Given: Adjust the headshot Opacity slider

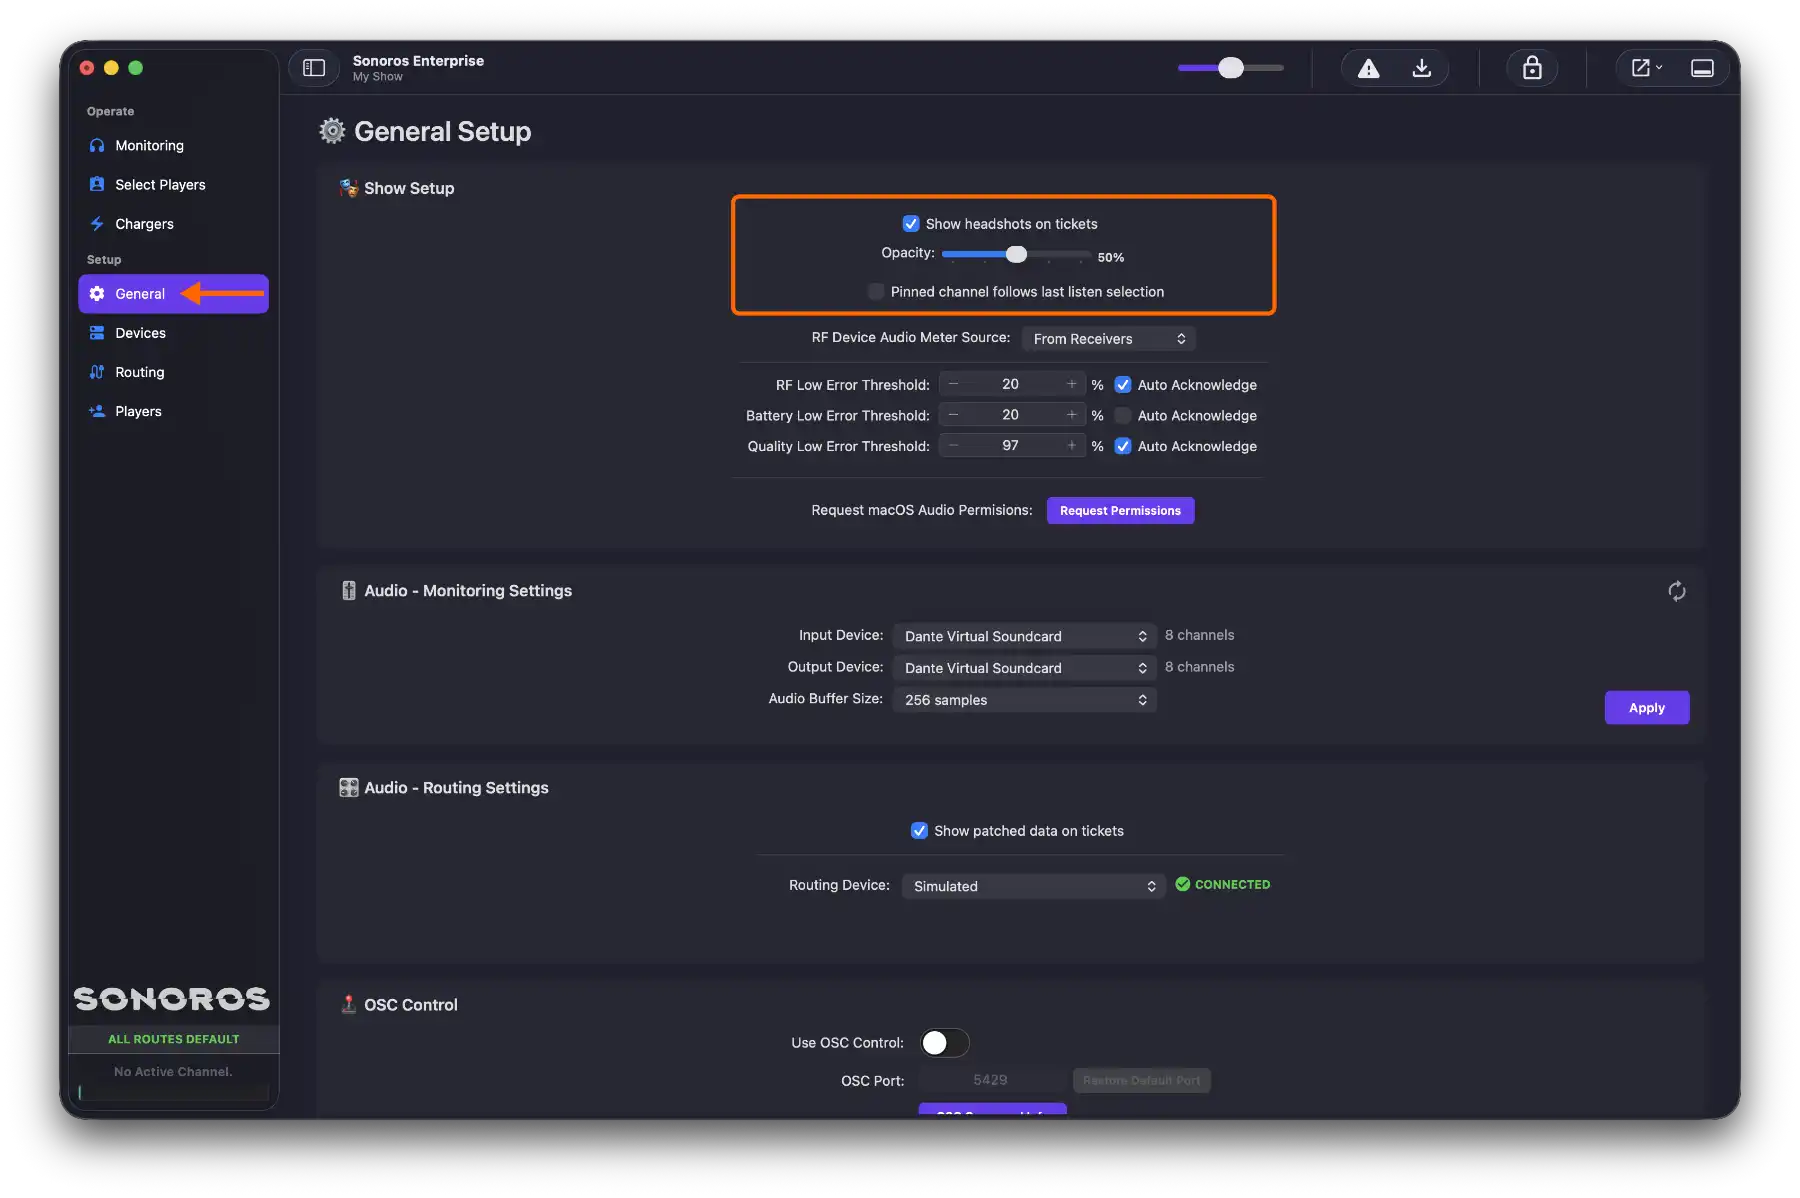Looking at the screenshot, I should (x=1016, y=254).
